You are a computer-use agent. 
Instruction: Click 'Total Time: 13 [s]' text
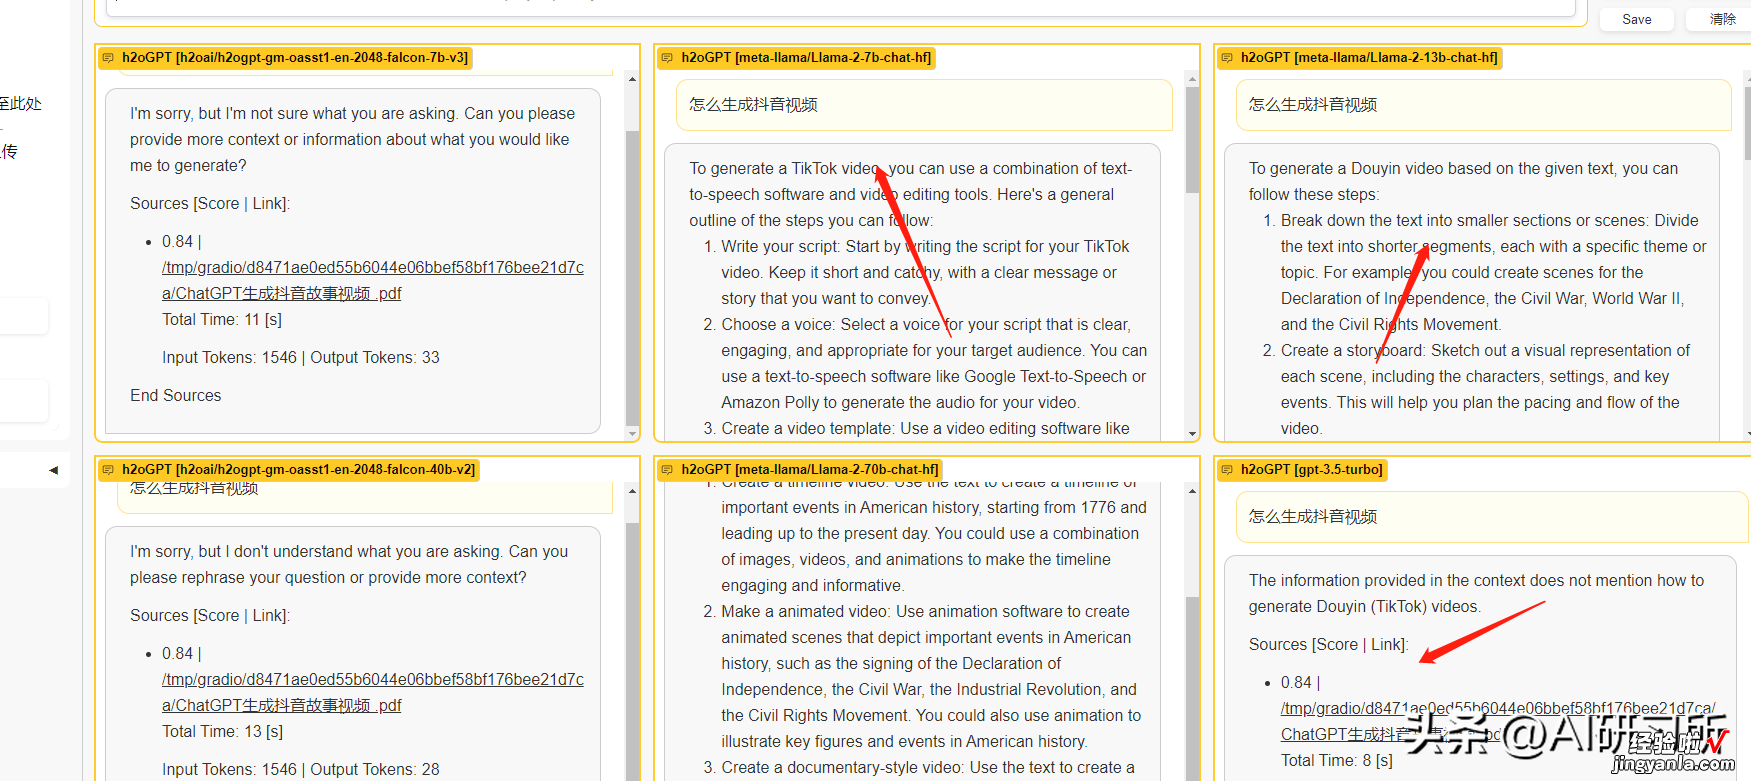point(222,732)
